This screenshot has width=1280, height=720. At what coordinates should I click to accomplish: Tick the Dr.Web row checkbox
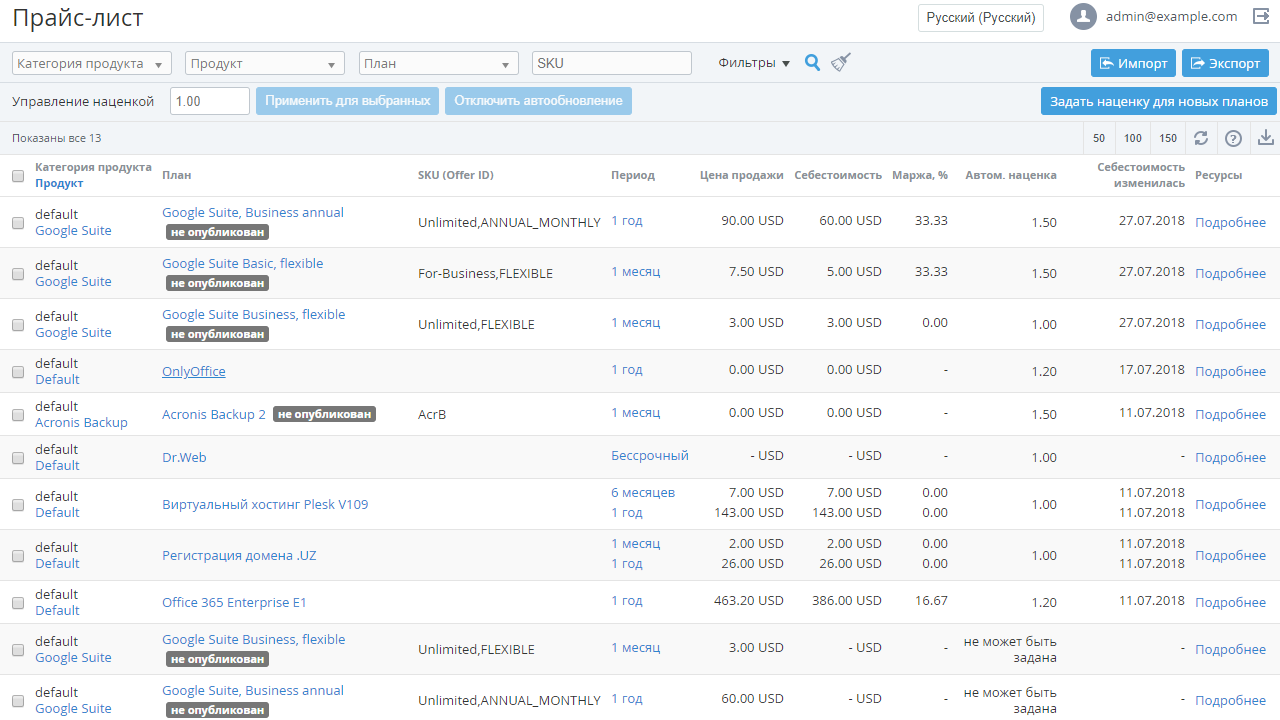[18, 458]
